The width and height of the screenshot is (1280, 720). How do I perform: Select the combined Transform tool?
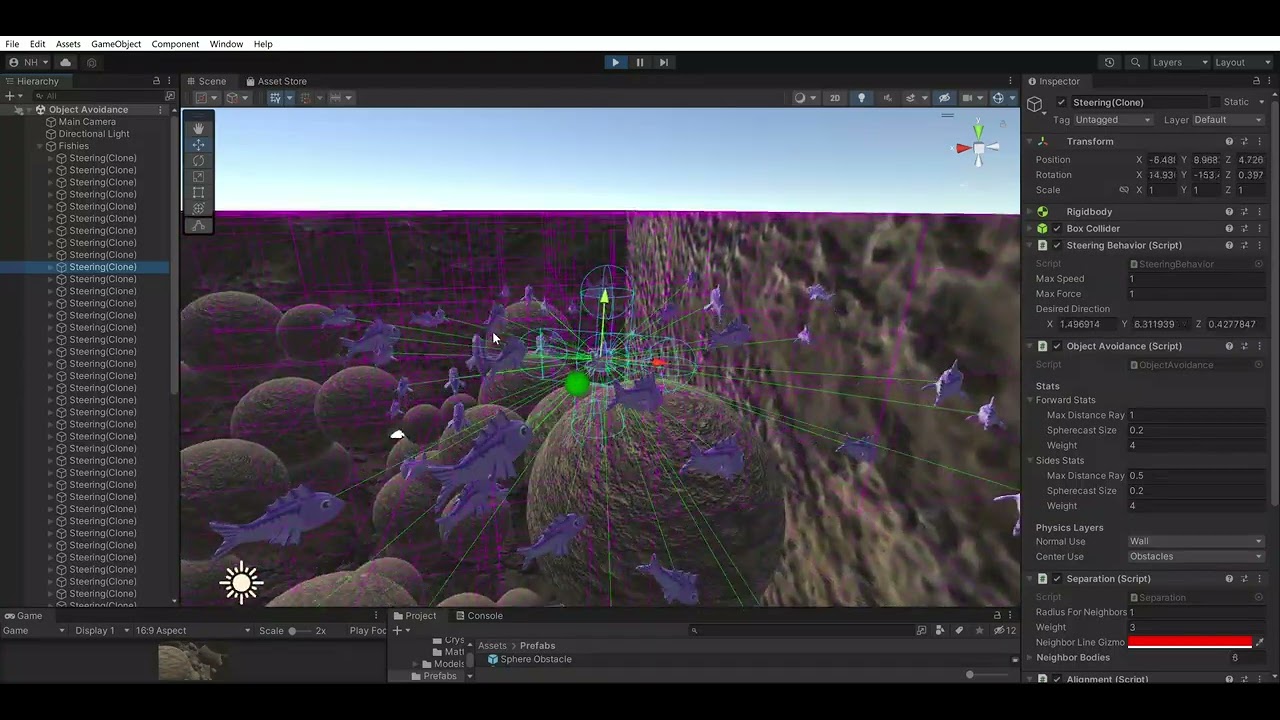click(x=198, y=208)
